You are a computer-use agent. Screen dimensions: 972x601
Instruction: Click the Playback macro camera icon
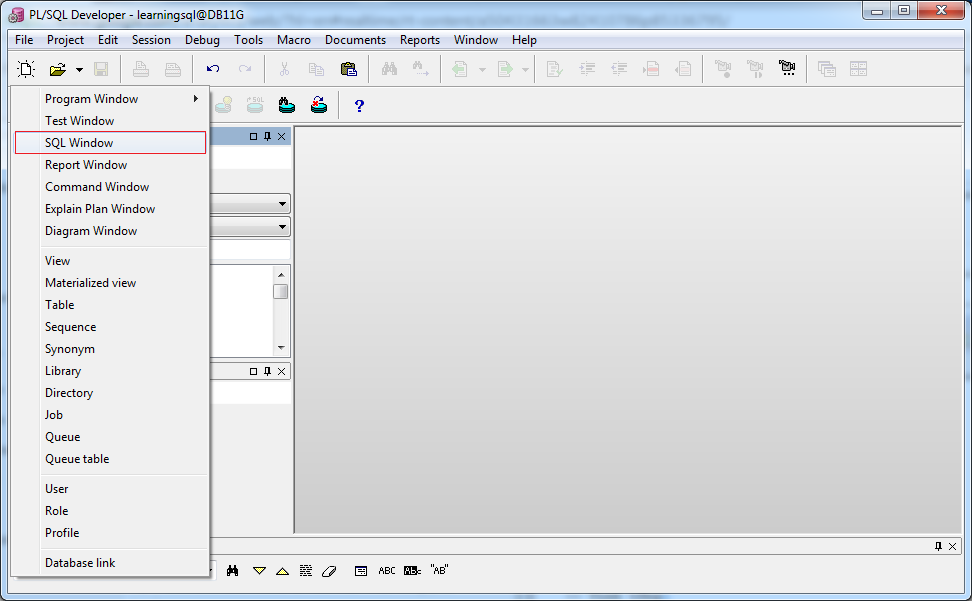[x=755, y=69]
